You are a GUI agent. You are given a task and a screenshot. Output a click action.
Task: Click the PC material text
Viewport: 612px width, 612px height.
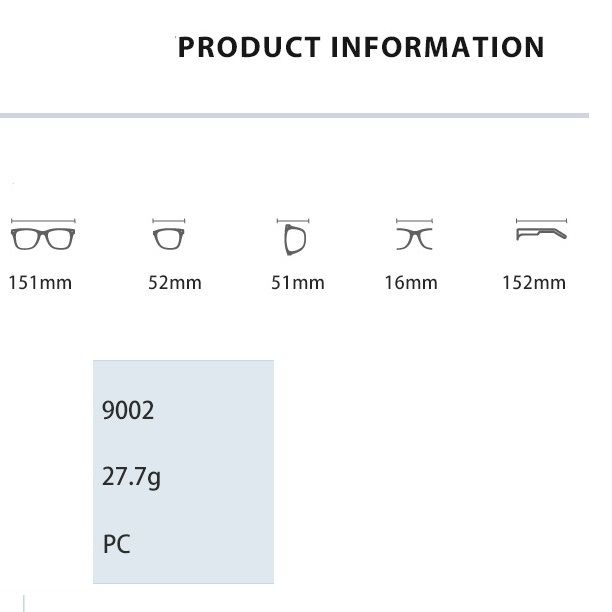(x=116, y=545)
